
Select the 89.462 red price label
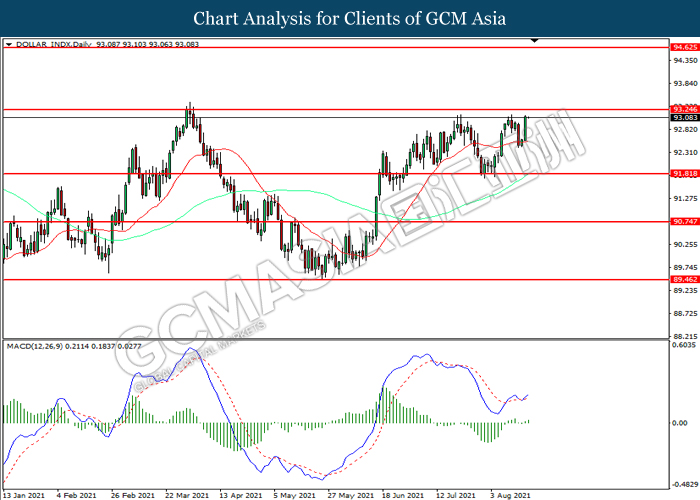(685, 279)
